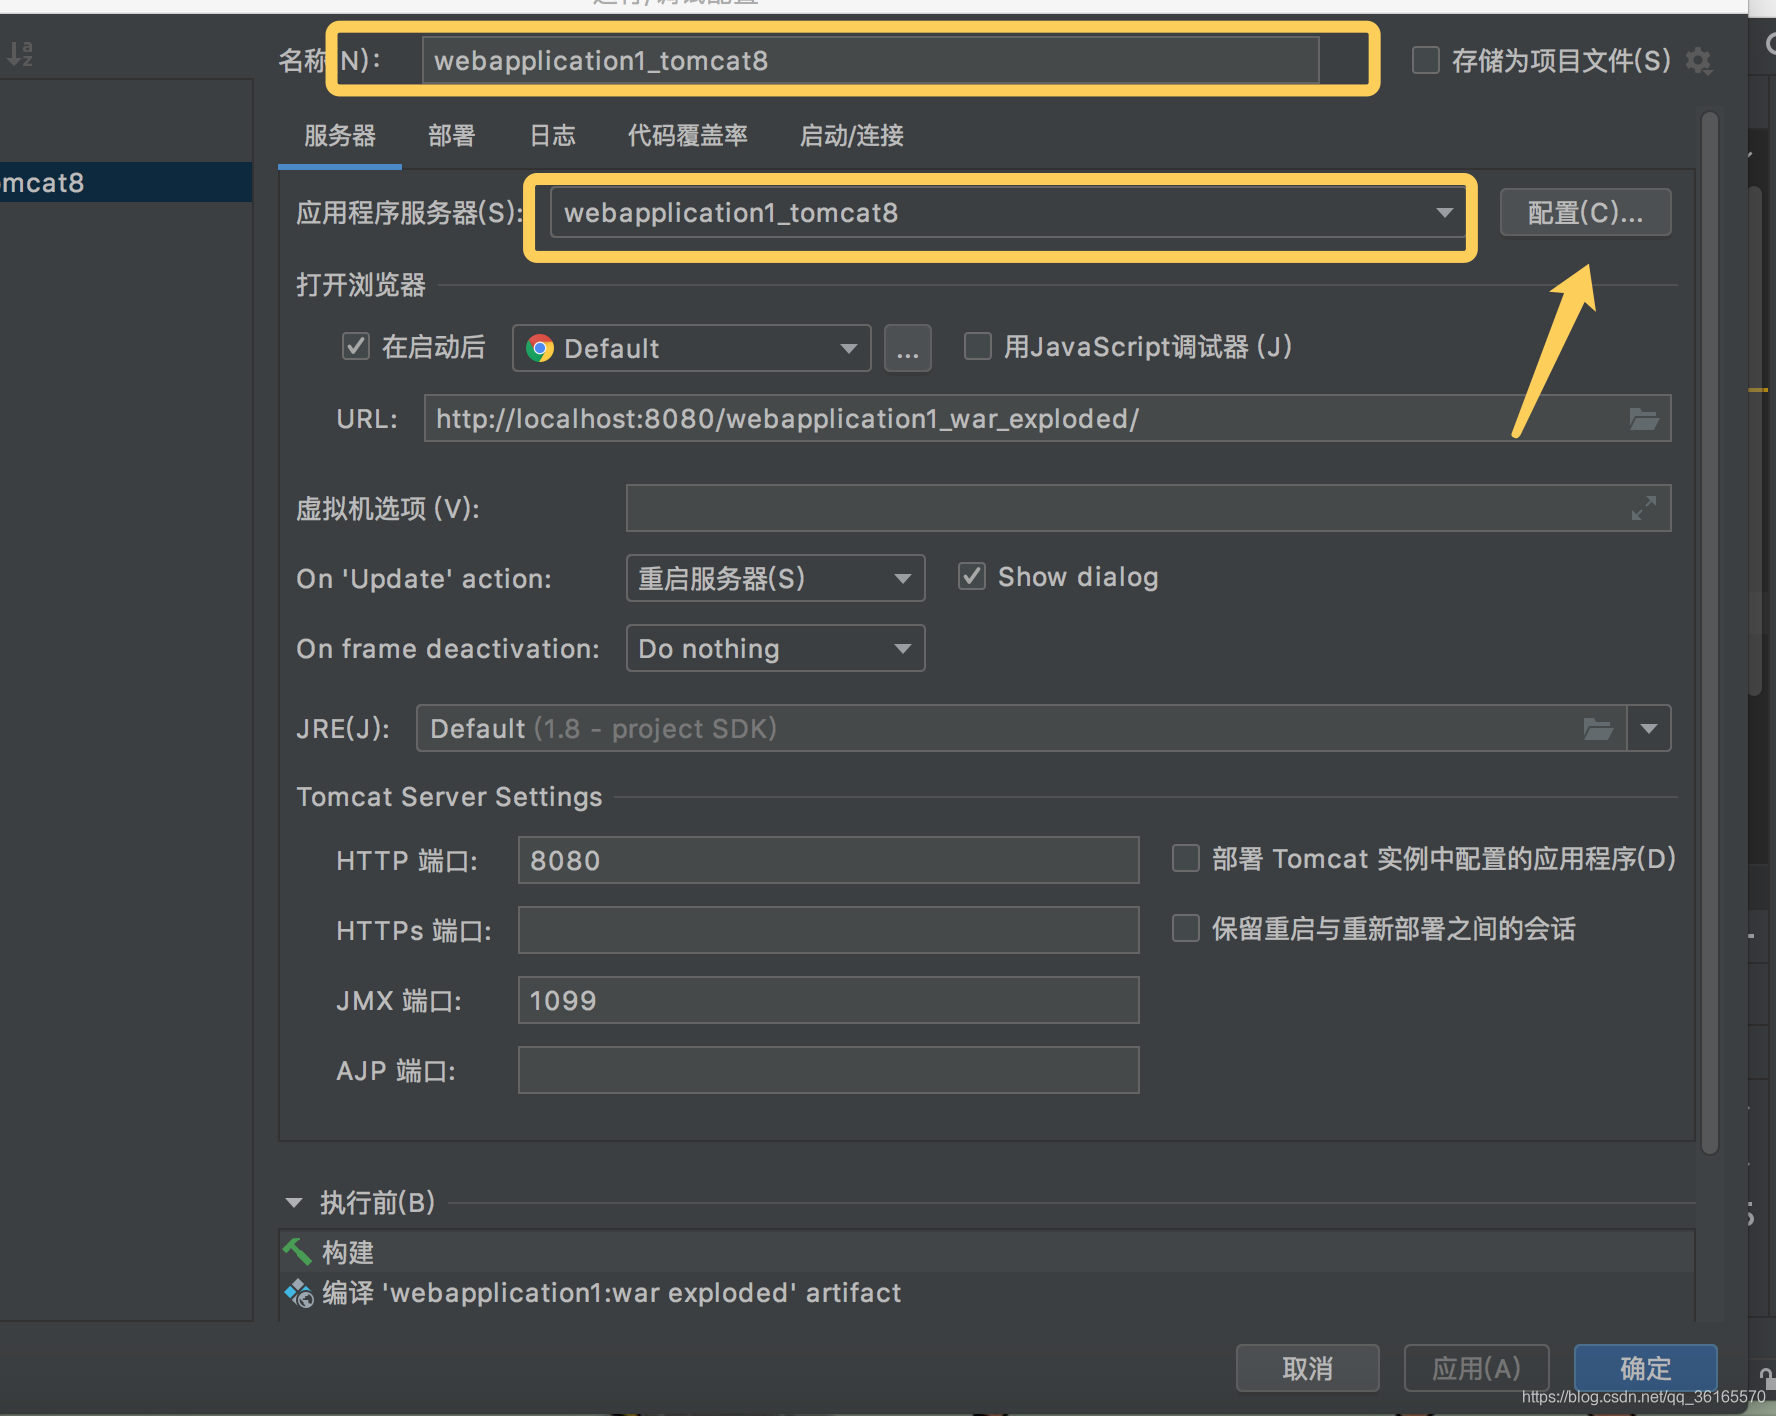
Task: Switch to the 日志 tab
Action: (x=553, y=136)
